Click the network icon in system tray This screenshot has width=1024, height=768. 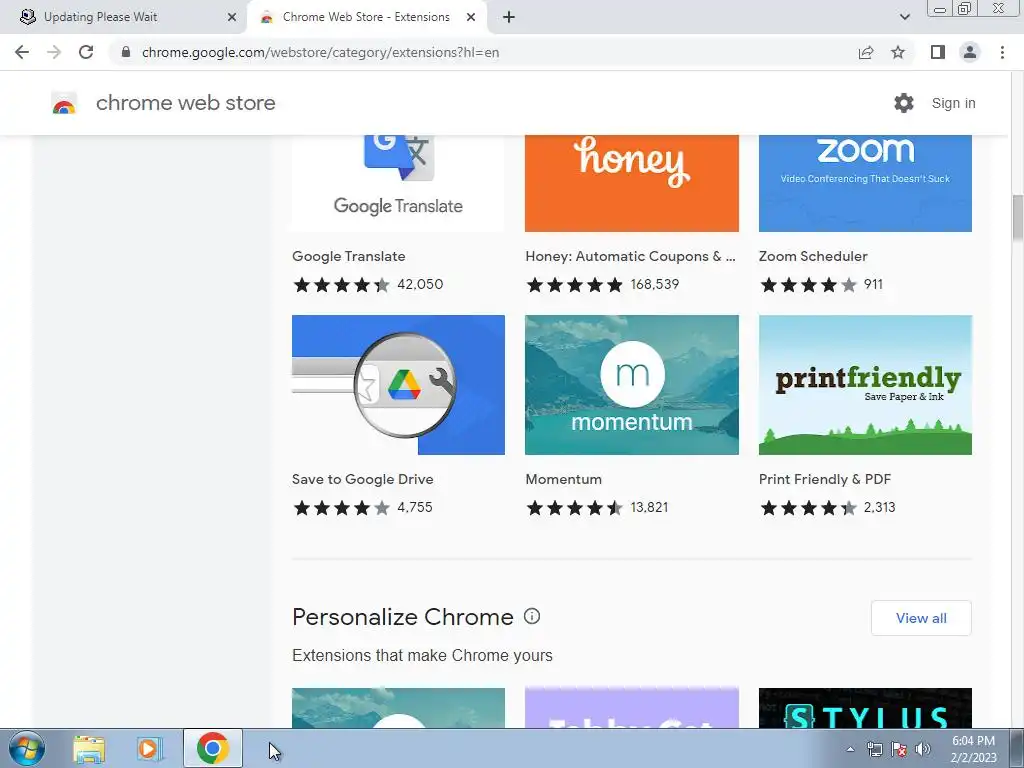tap(874, 749)
